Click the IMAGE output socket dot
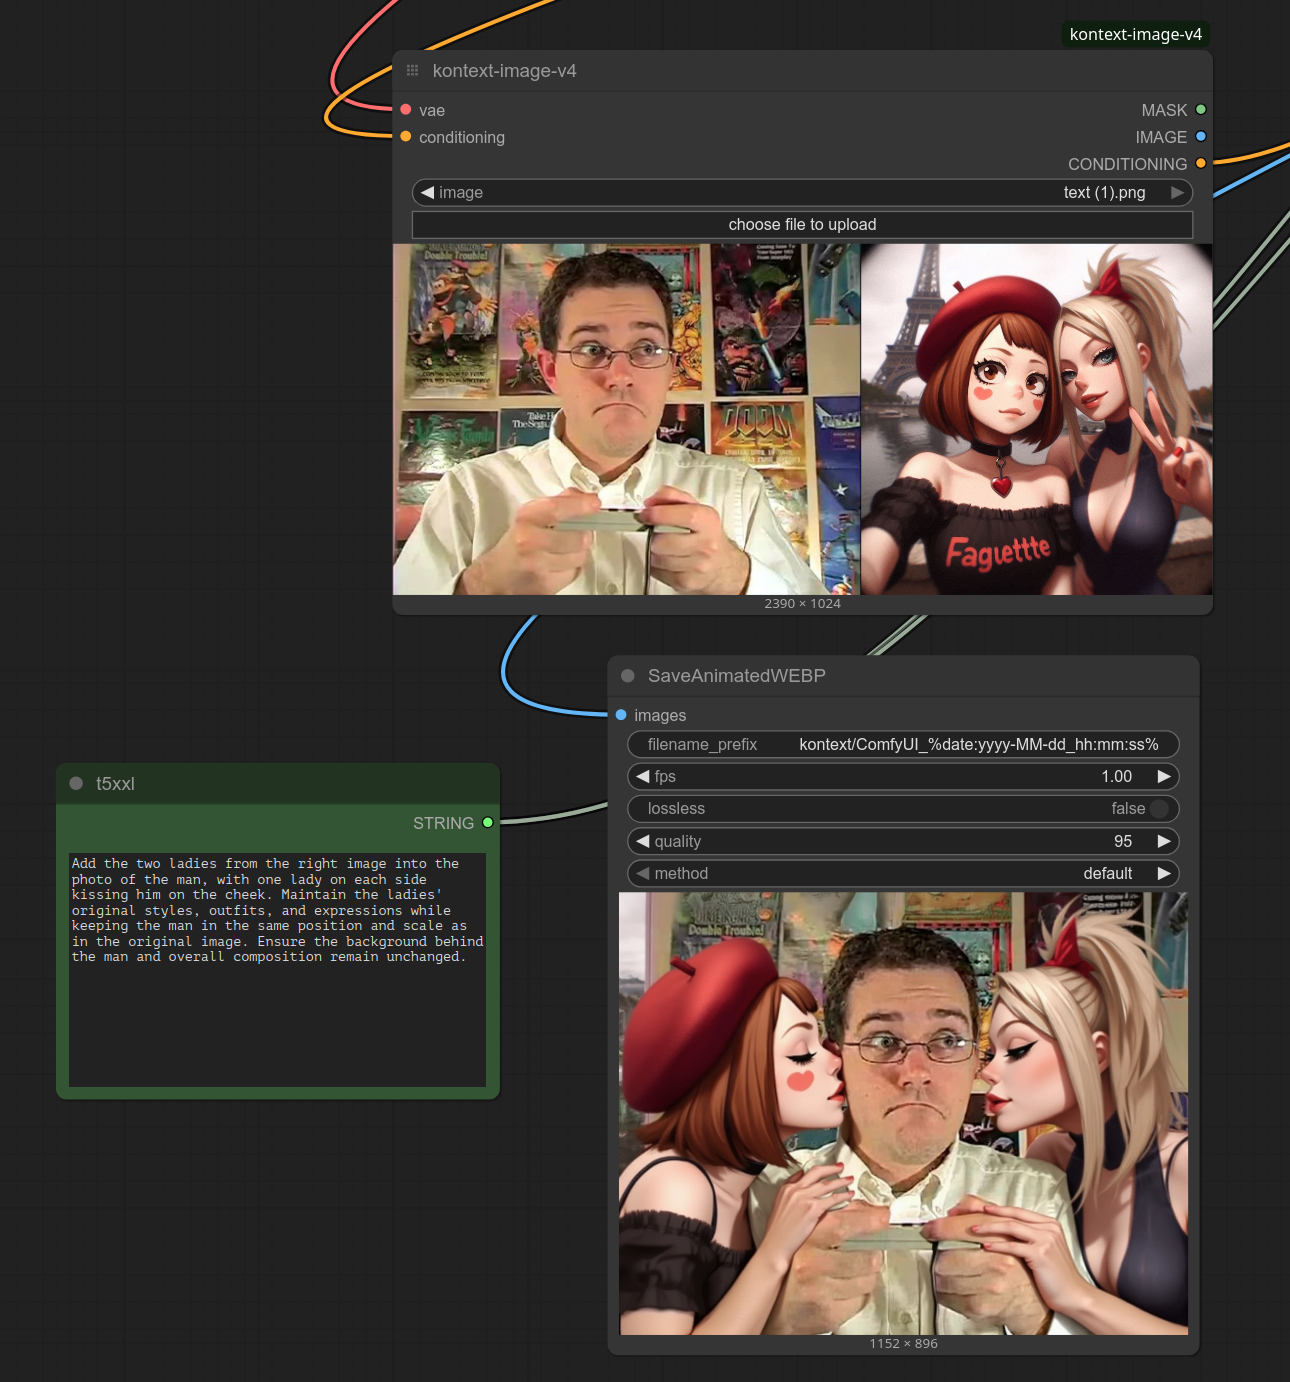Image resolution: width=1290 pixels, height=1382 pixels. (x=1201, y=137)
